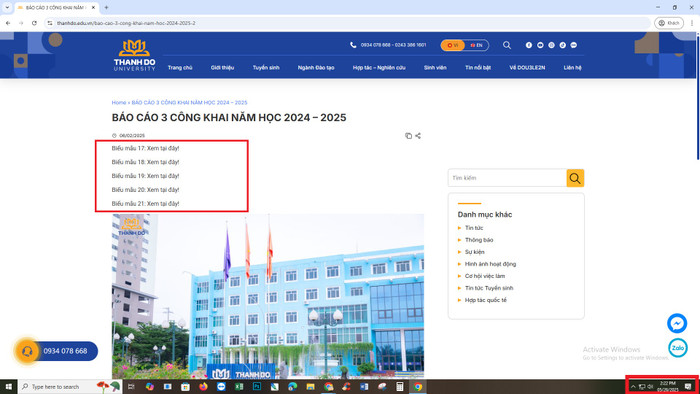Reload the page with the refresh icon
Viewport: 700px width, 394px height.
(x=34, y=23)
